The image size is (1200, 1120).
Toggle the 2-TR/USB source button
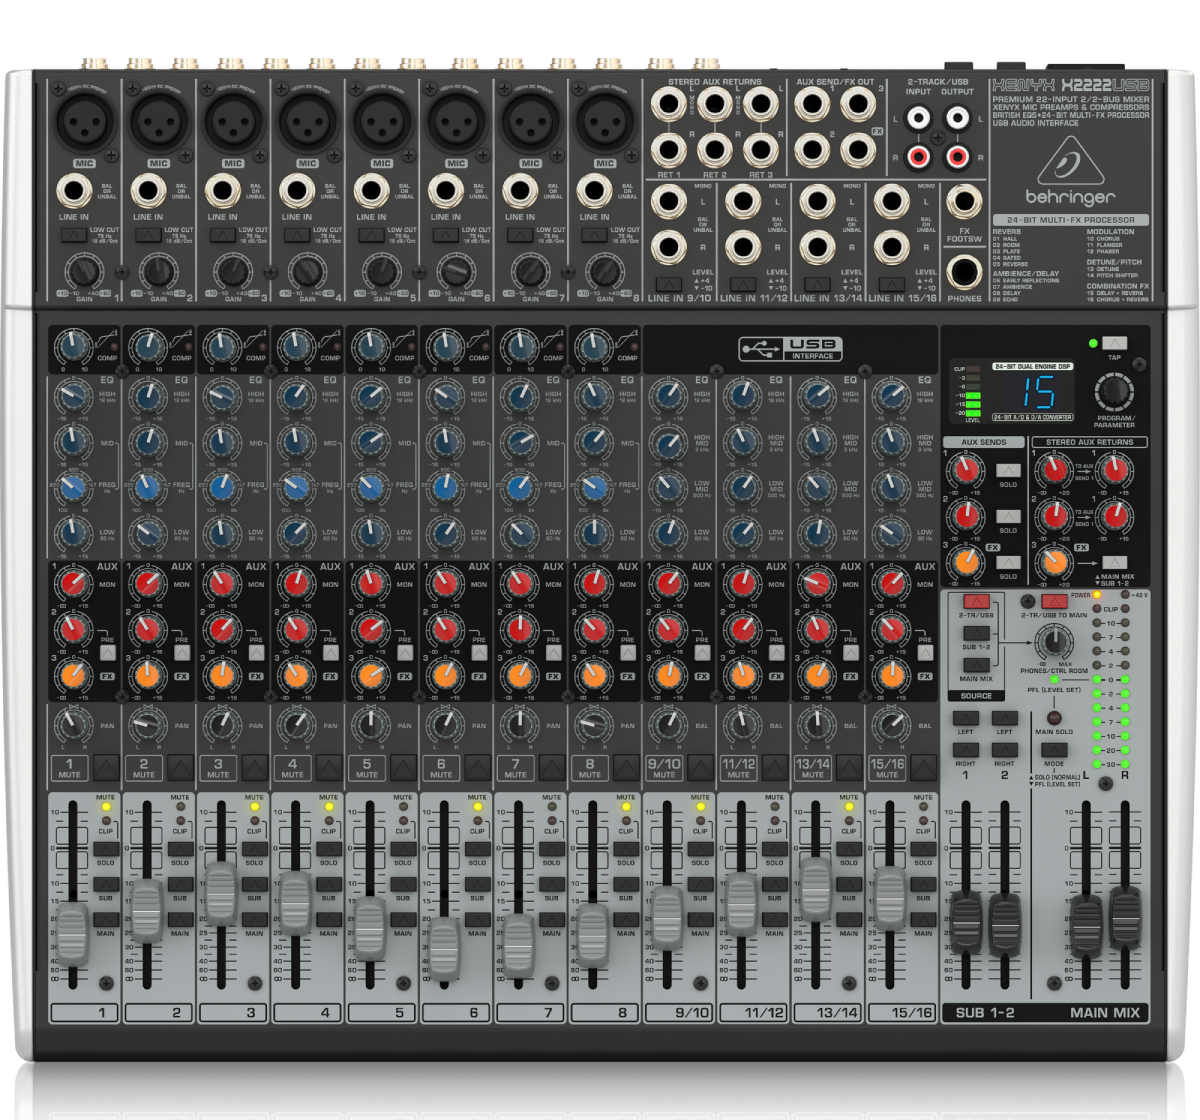pos(976,602)
